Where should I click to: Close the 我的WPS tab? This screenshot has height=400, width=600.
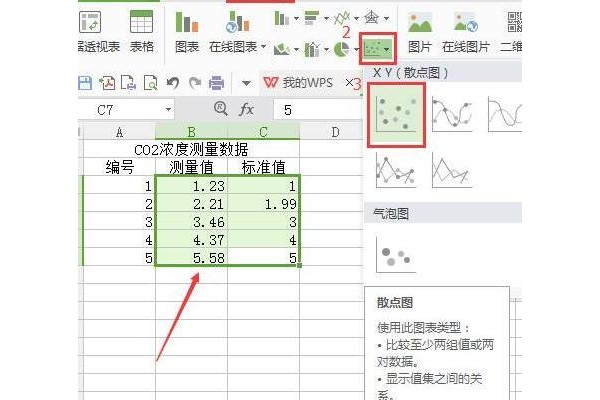pyautogui.click(x=349, y=83)
